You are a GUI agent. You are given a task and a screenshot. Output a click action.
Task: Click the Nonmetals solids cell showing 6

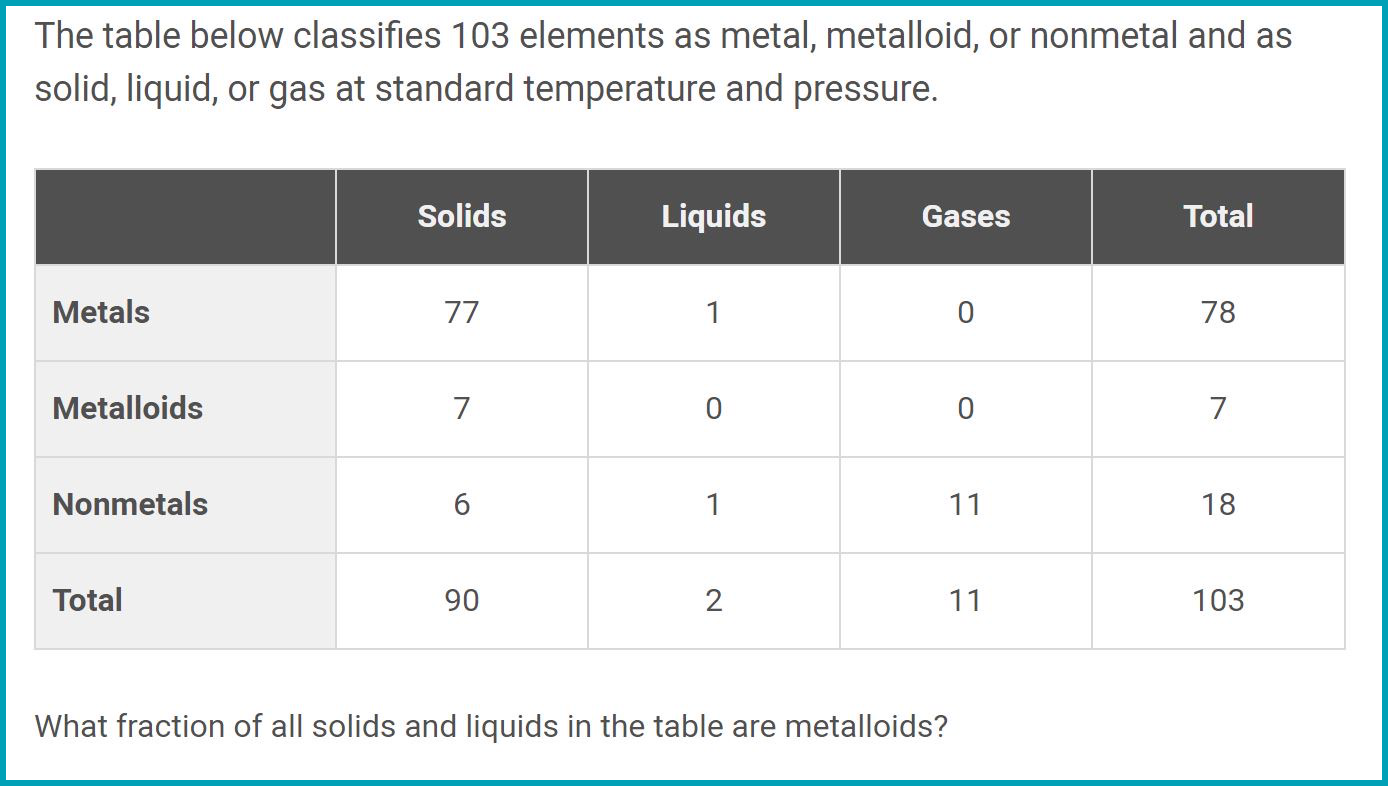coord(462,504)
